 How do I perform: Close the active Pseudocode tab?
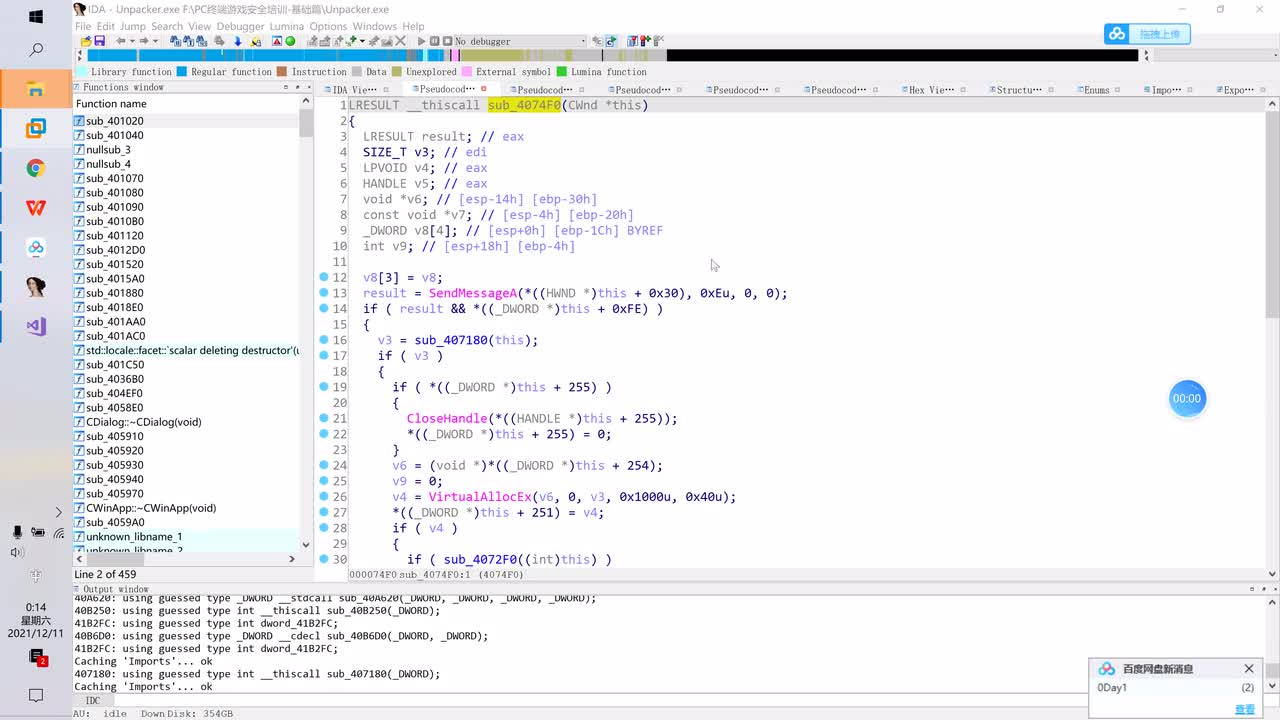coord(484,89)
